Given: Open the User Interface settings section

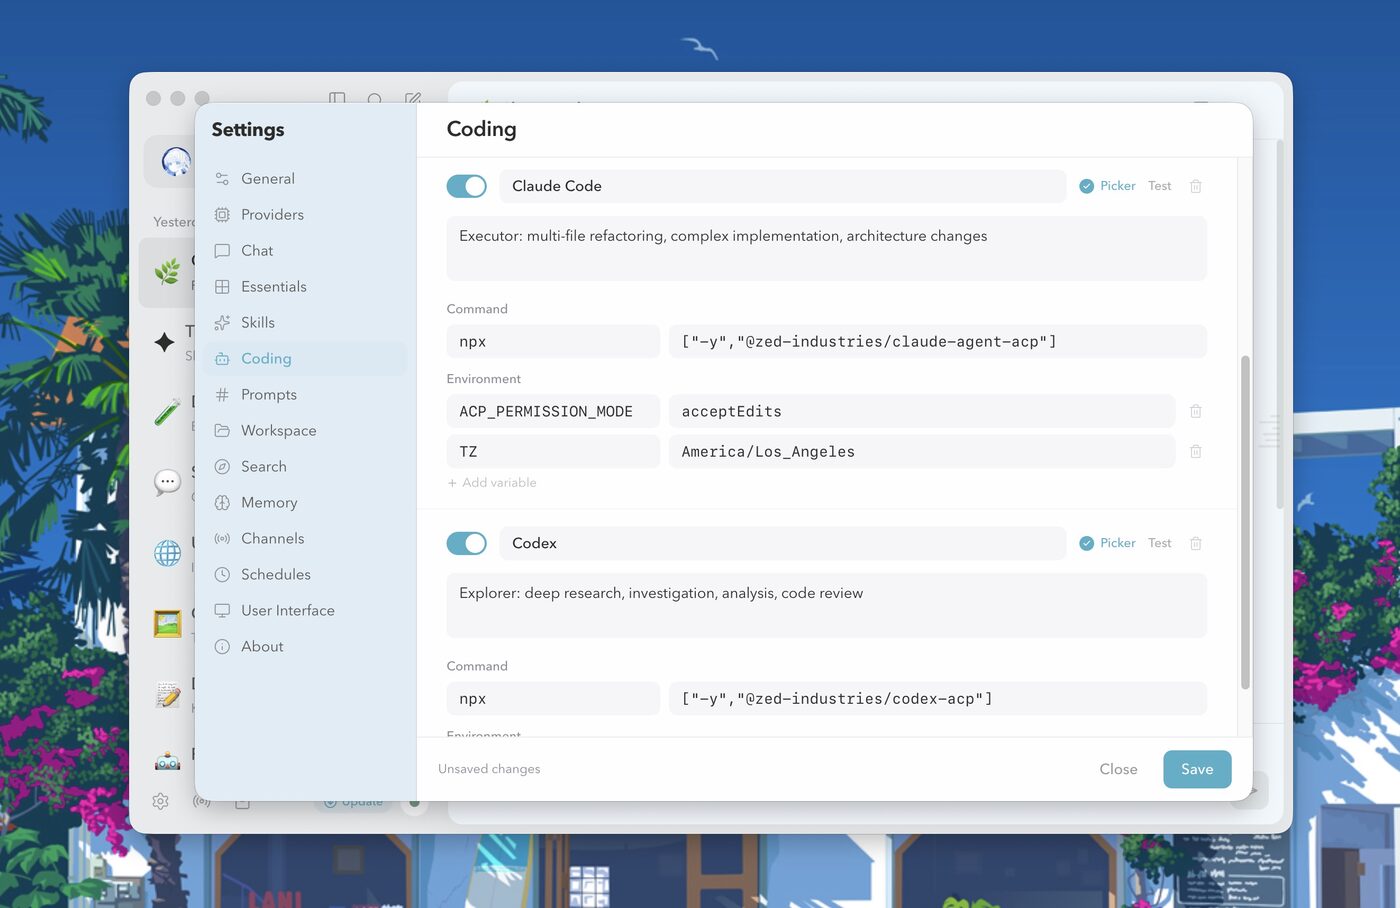Looking at the screenshot, I should click(x=288, y=610).
